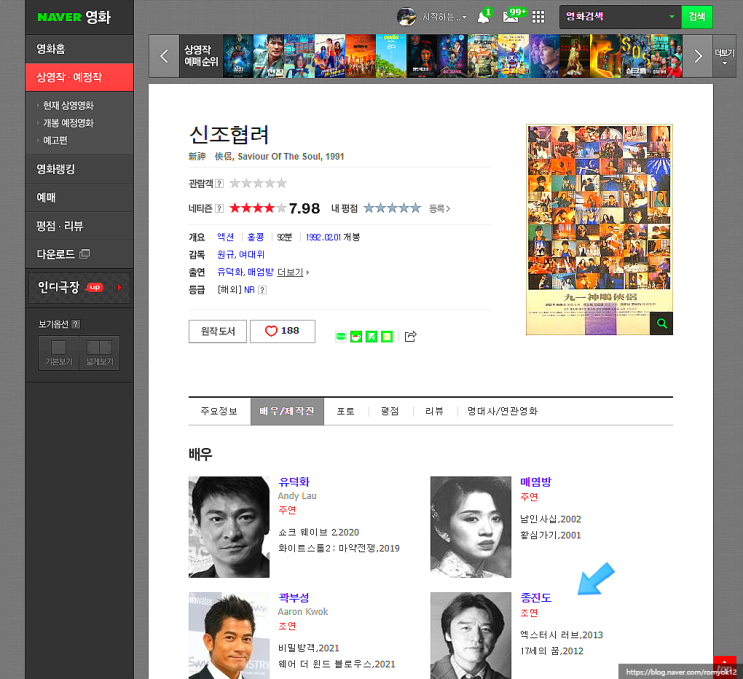Click the share export icon
Viewport: 743px width, 679px height.
click(x=410, y=336)
